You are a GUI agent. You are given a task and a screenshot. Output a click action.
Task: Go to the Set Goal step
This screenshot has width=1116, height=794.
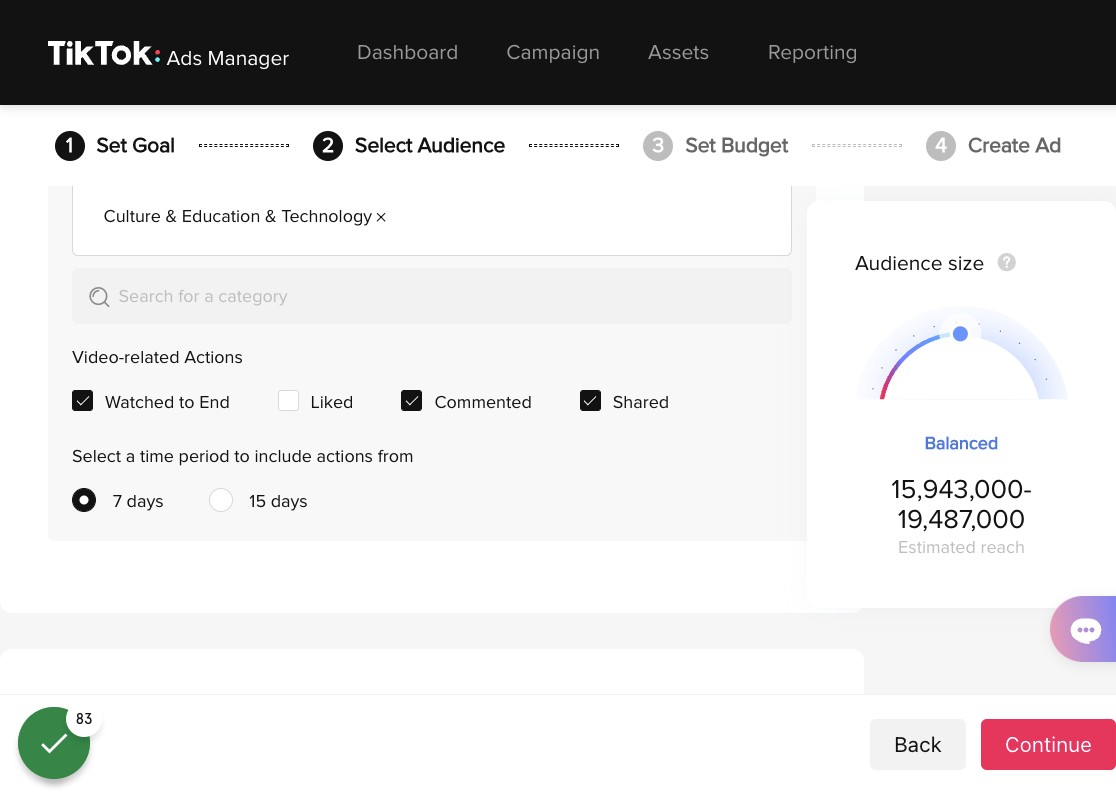[x=135, y=146]
